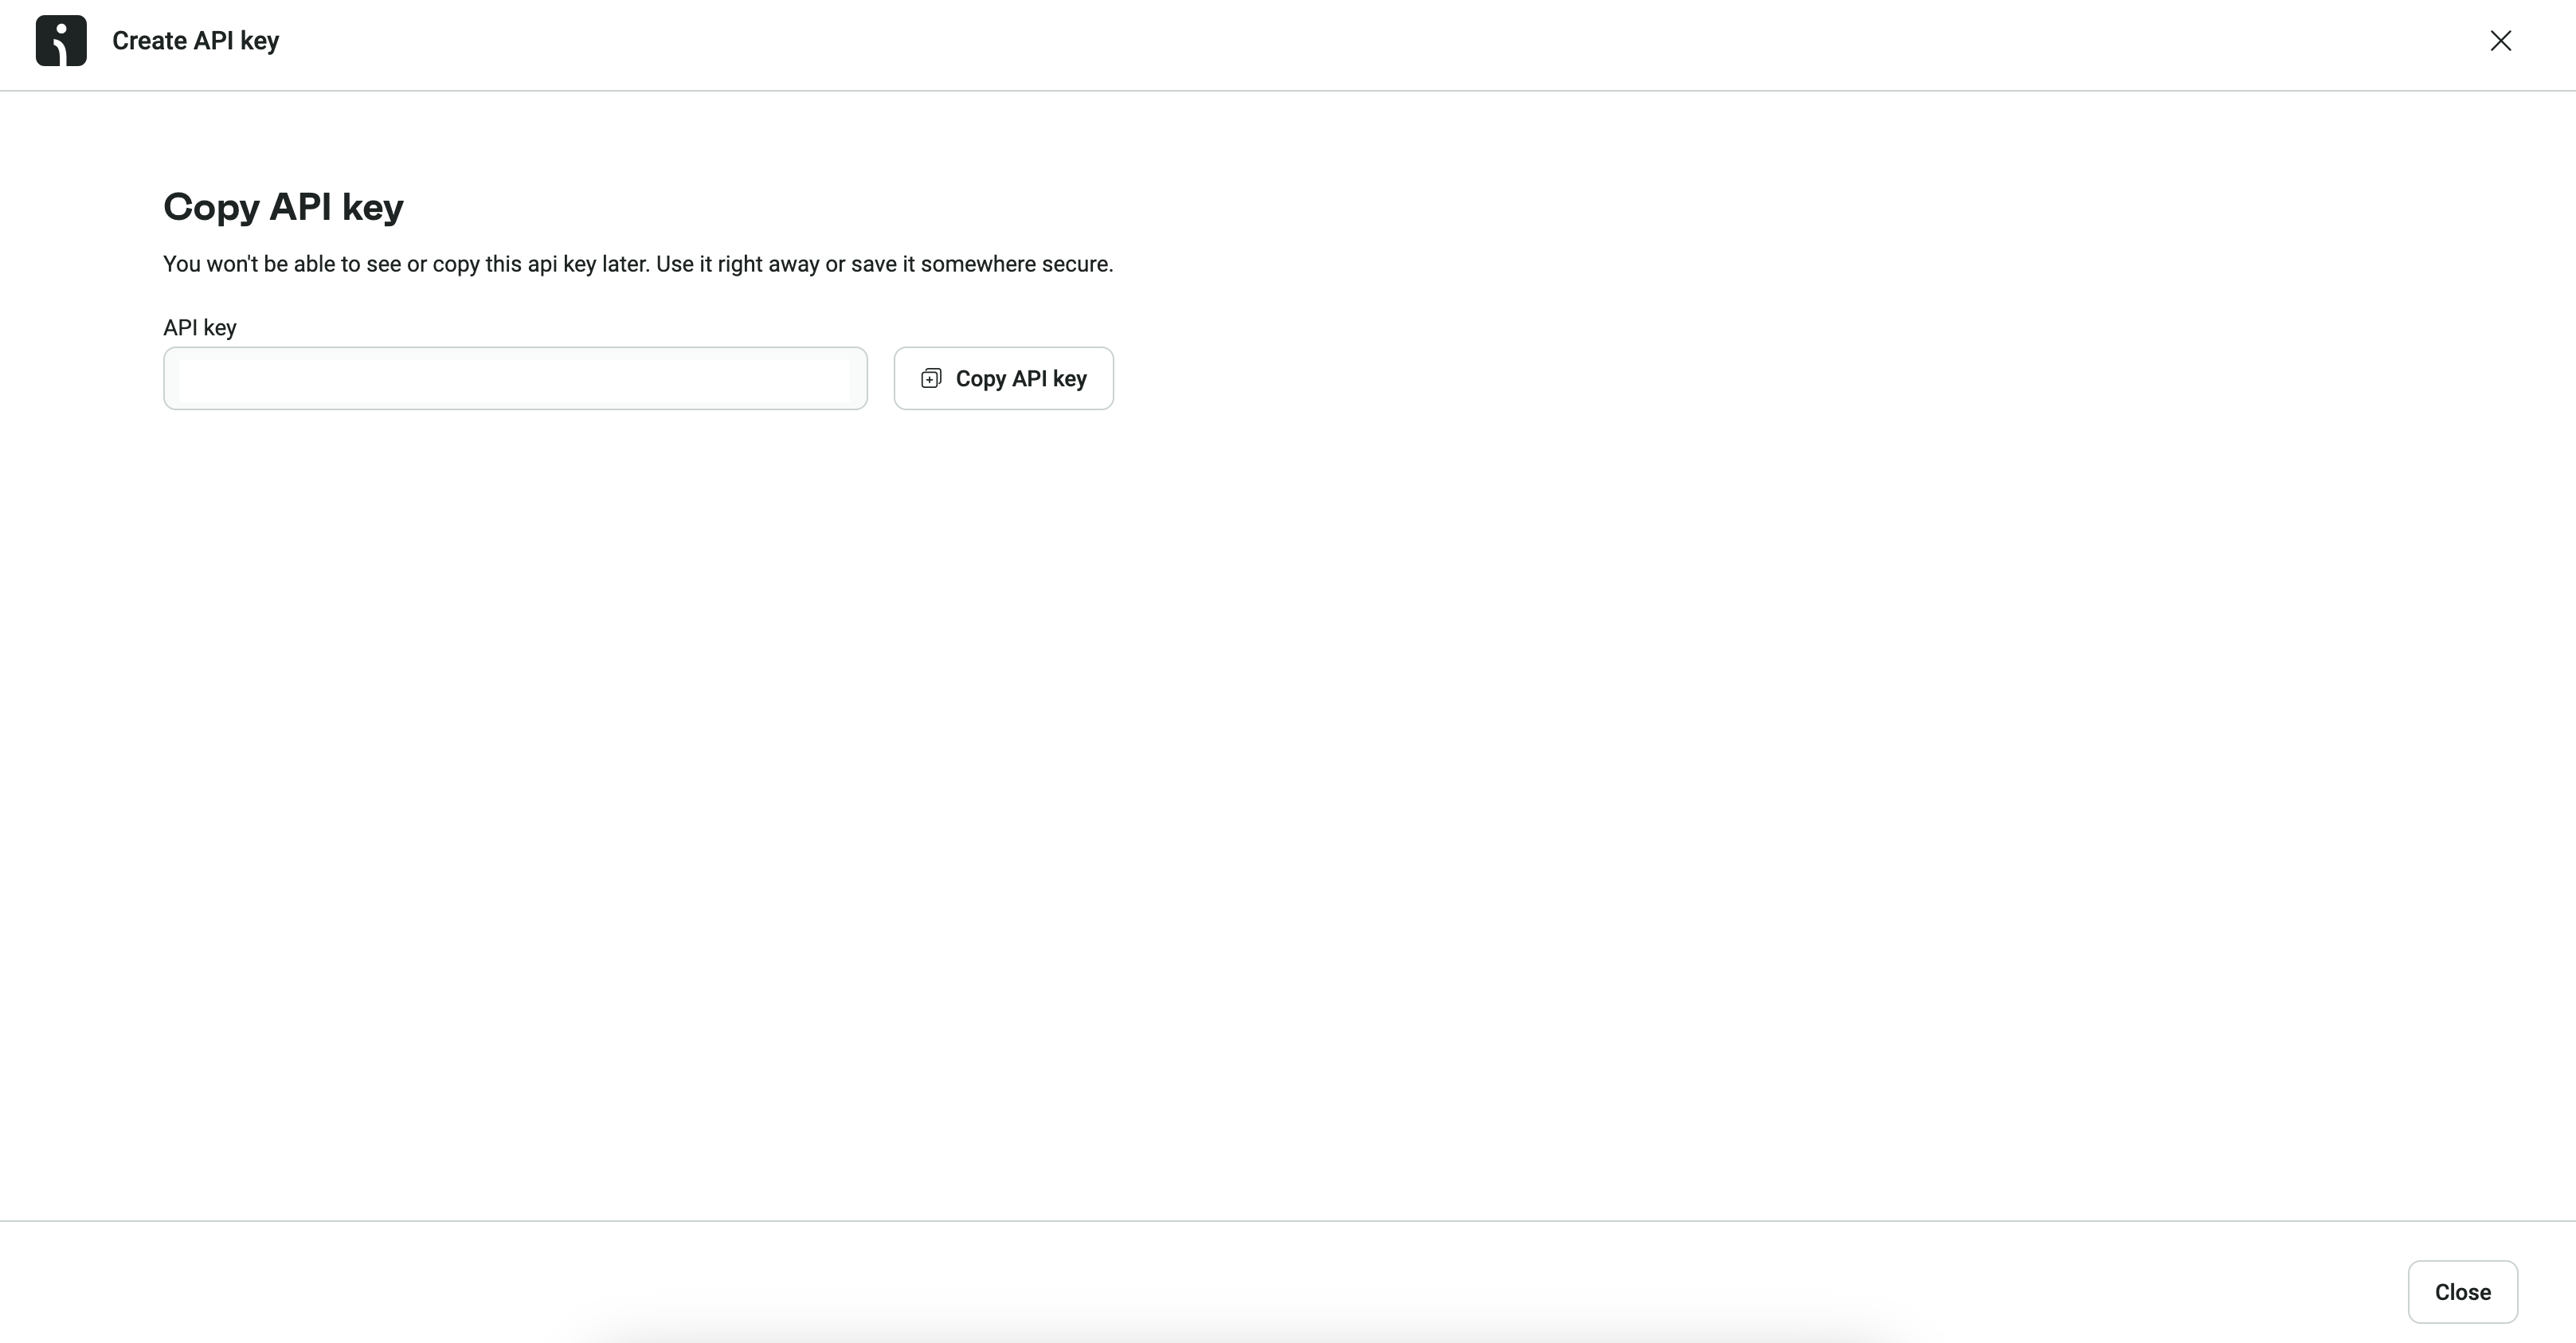The height and width of the screenshot is (1343, 2576).
Task: Click the dark square logo next to the title
Action: coord(61,41)
